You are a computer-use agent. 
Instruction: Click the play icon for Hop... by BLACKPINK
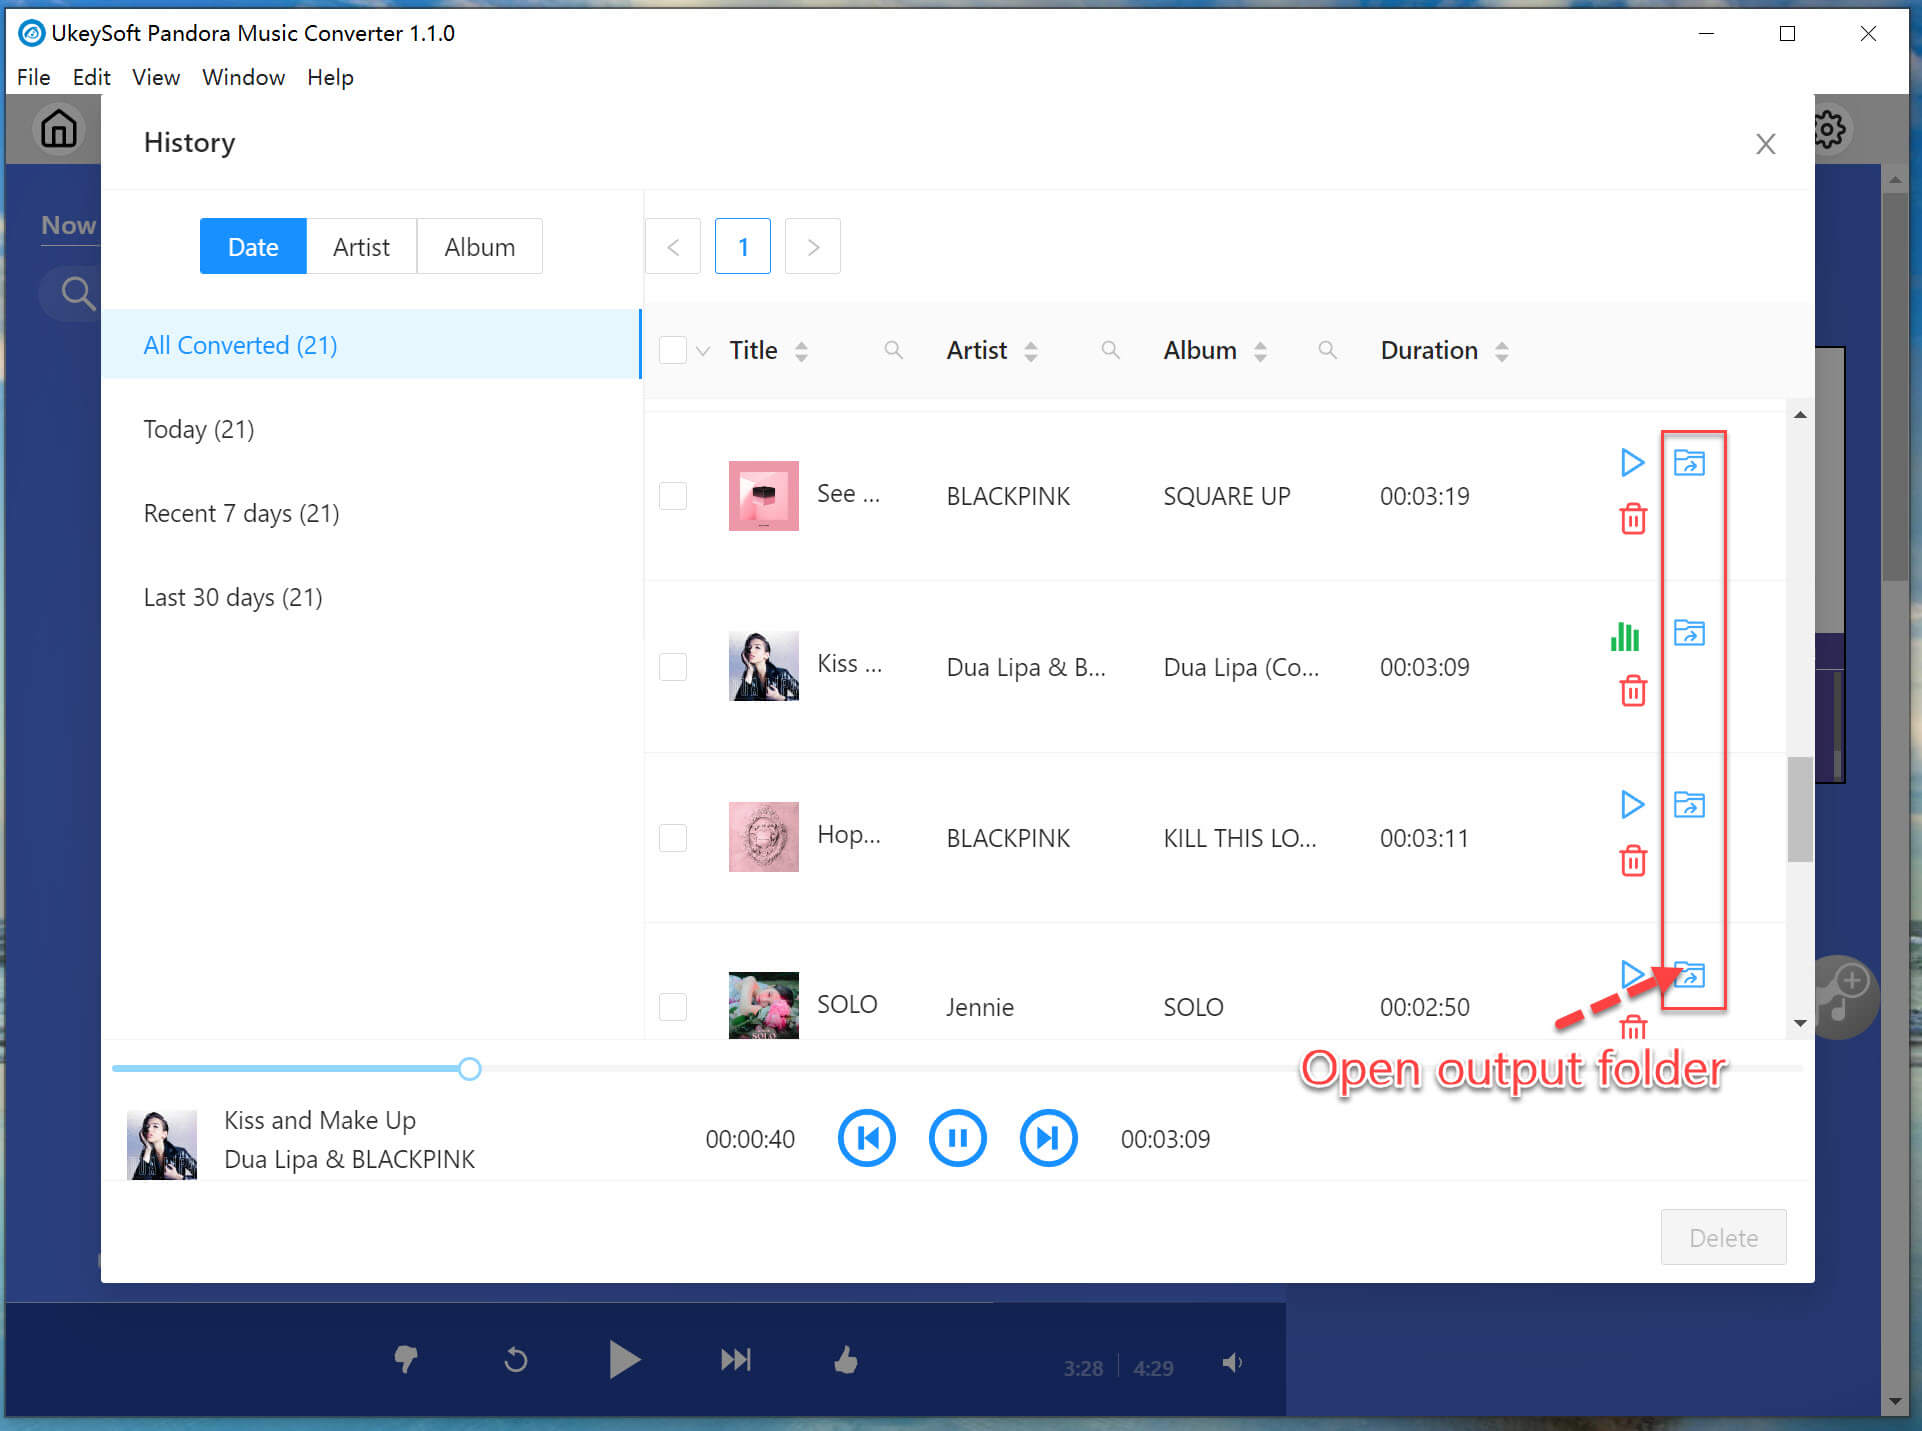tap(1630, 804)
